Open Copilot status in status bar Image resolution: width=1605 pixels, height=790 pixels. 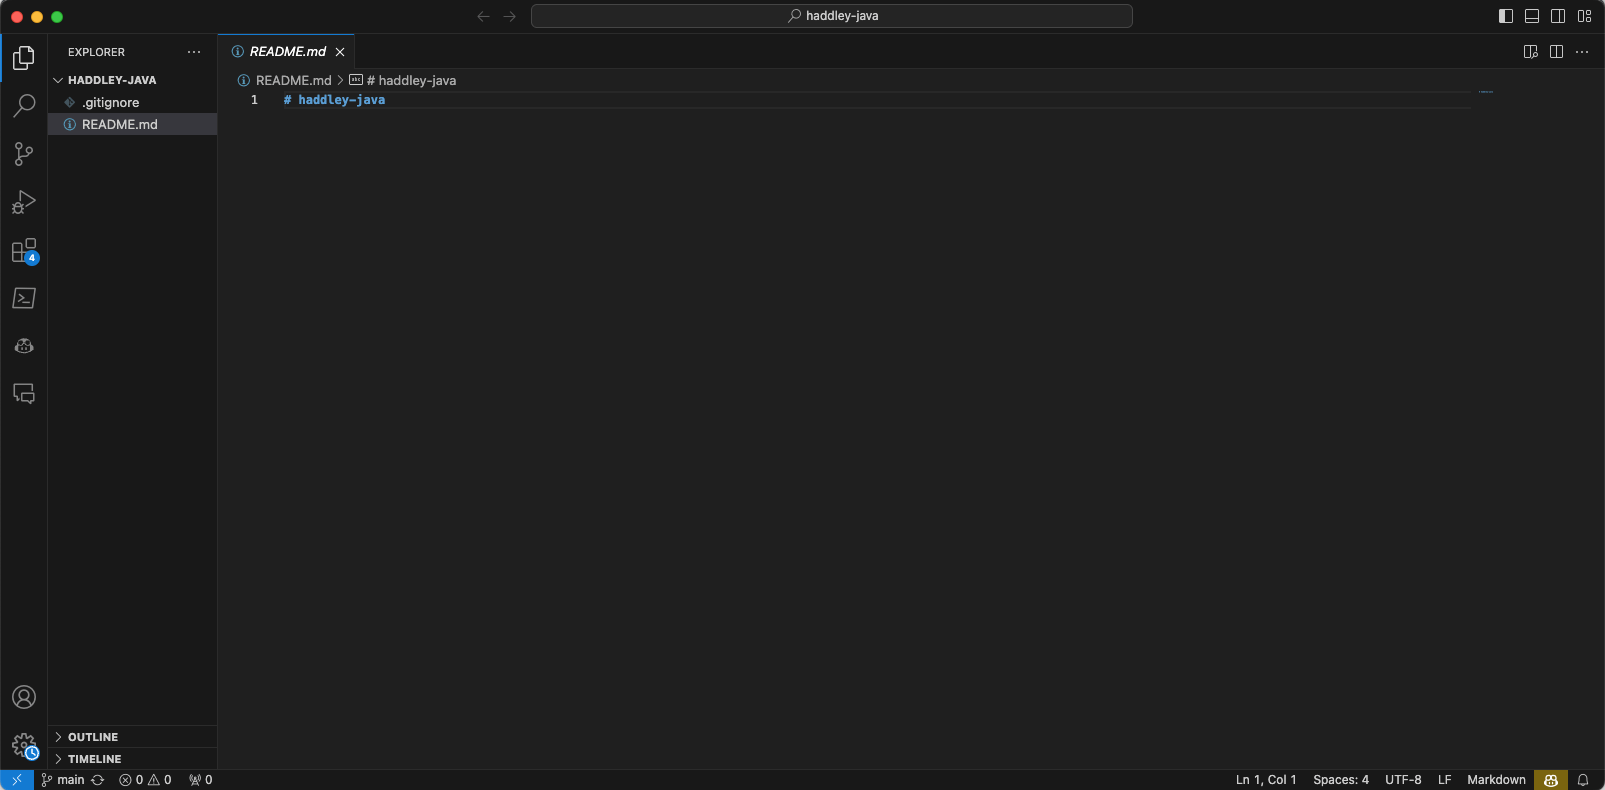pos(1551,780)
